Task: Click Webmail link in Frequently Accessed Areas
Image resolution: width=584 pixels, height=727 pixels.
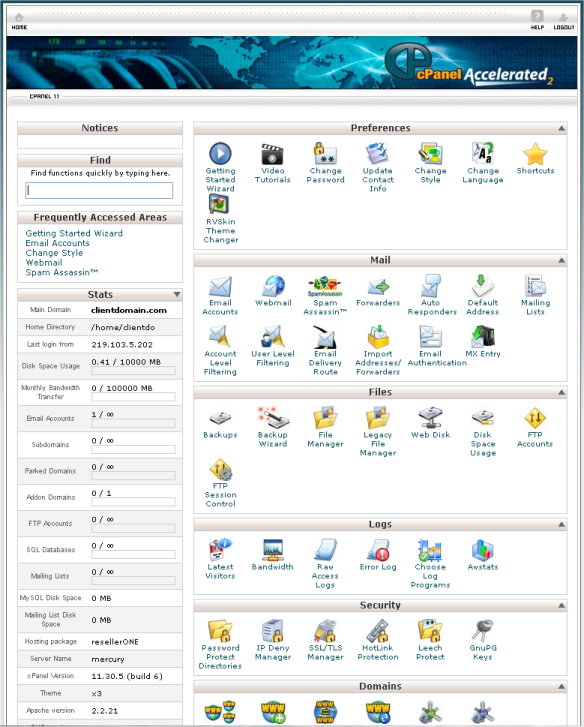Action: (44, 262)
